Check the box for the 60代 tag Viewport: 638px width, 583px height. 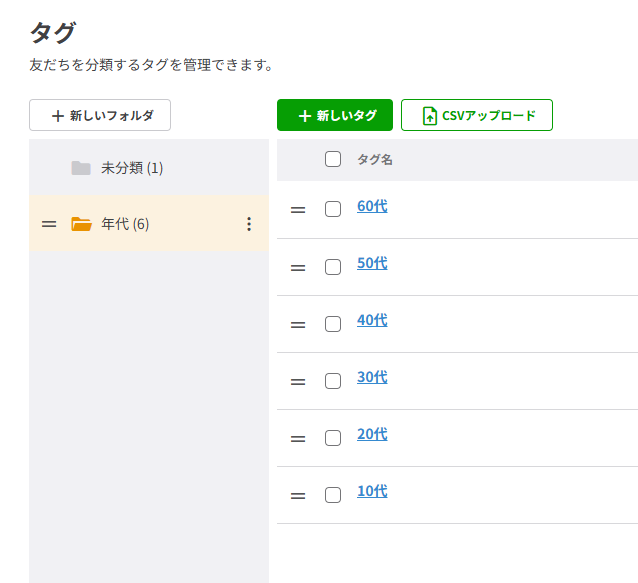(x=333, y=209)
